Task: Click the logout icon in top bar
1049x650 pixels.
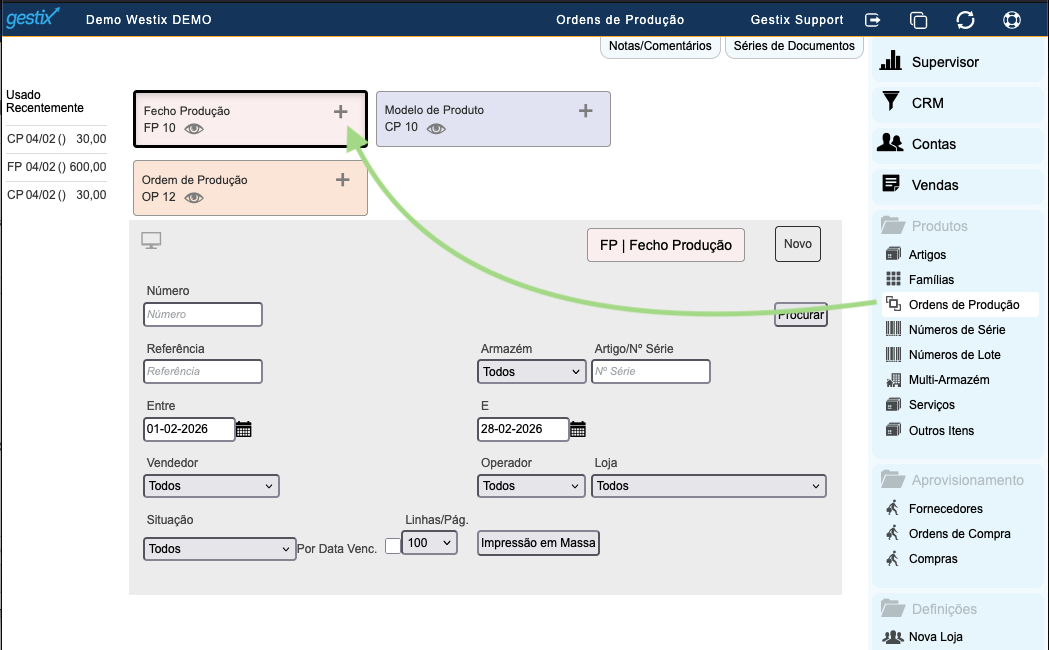Action: pos(873,19)
